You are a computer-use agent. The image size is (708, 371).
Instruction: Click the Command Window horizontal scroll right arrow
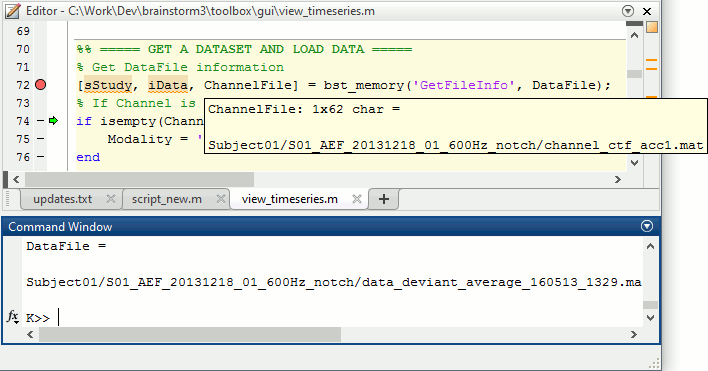click(633, 334)
